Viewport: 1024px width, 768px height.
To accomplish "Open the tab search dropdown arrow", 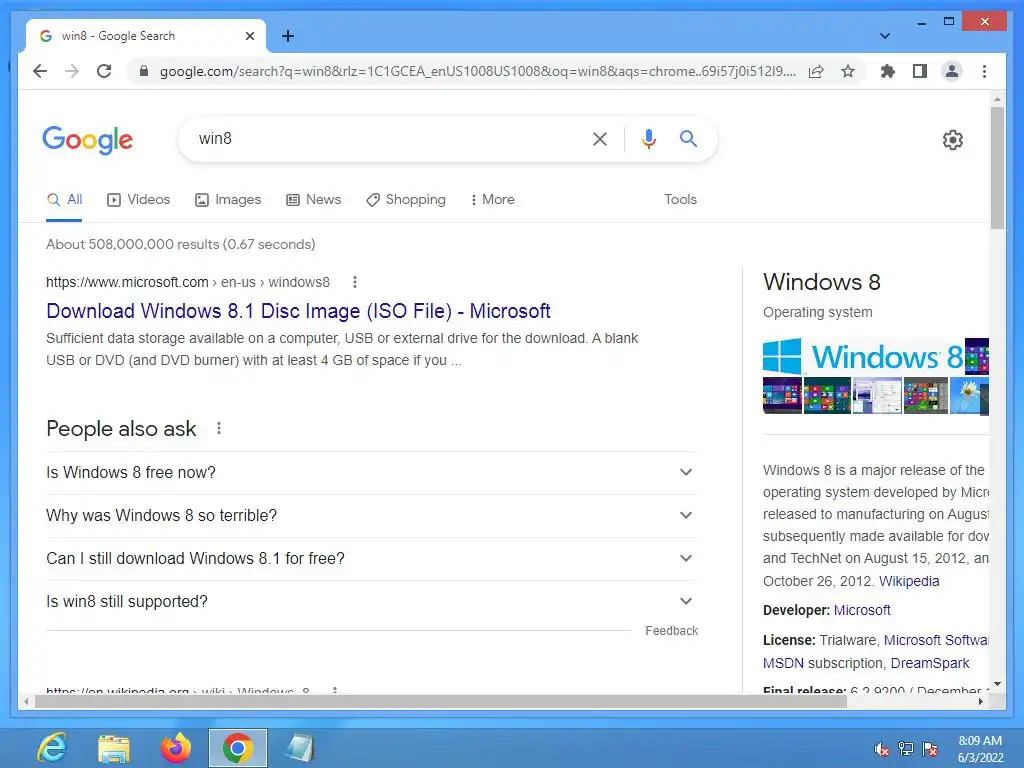I will click(x=885, y=36).
